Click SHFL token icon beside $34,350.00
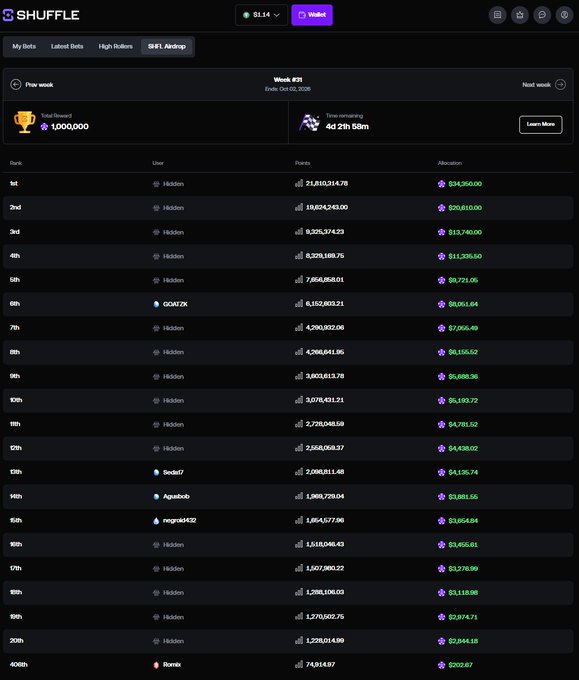Image resolution: width=579 pixels, height=680 pixels. click(442, 184)
